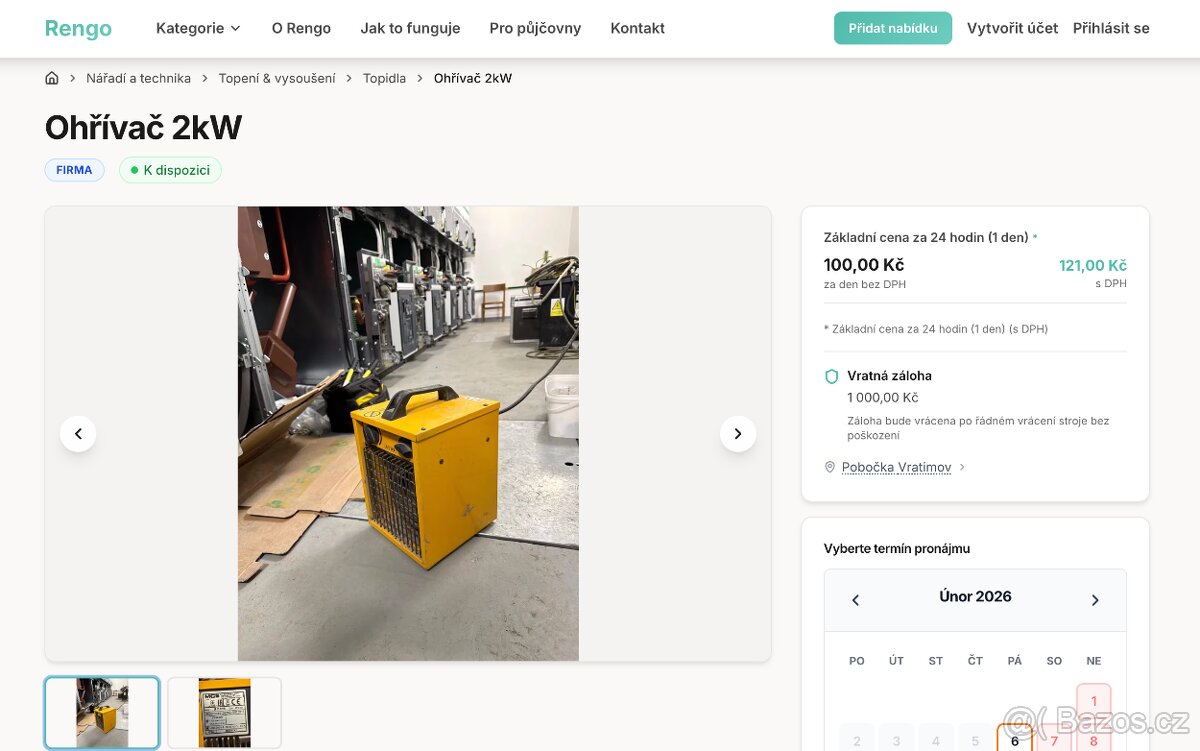Navigate to the next month in the calendar
1200x751 pixels.
pos(1095,599)
